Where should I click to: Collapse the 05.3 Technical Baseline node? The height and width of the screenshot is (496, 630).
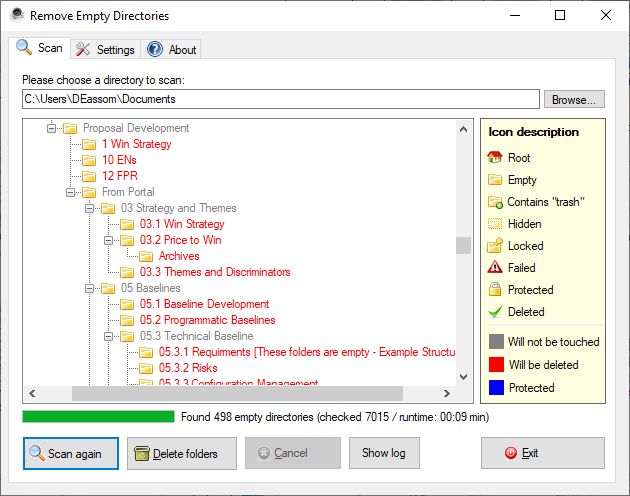point(108,336)
